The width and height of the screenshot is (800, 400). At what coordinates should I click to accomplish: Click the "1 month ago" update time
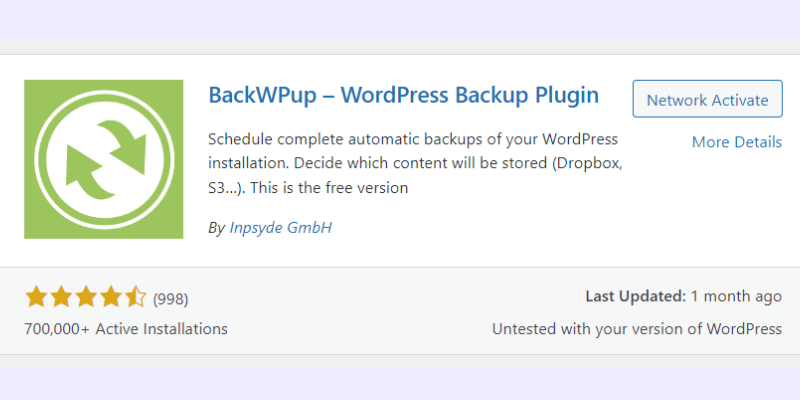click(736, 296)
